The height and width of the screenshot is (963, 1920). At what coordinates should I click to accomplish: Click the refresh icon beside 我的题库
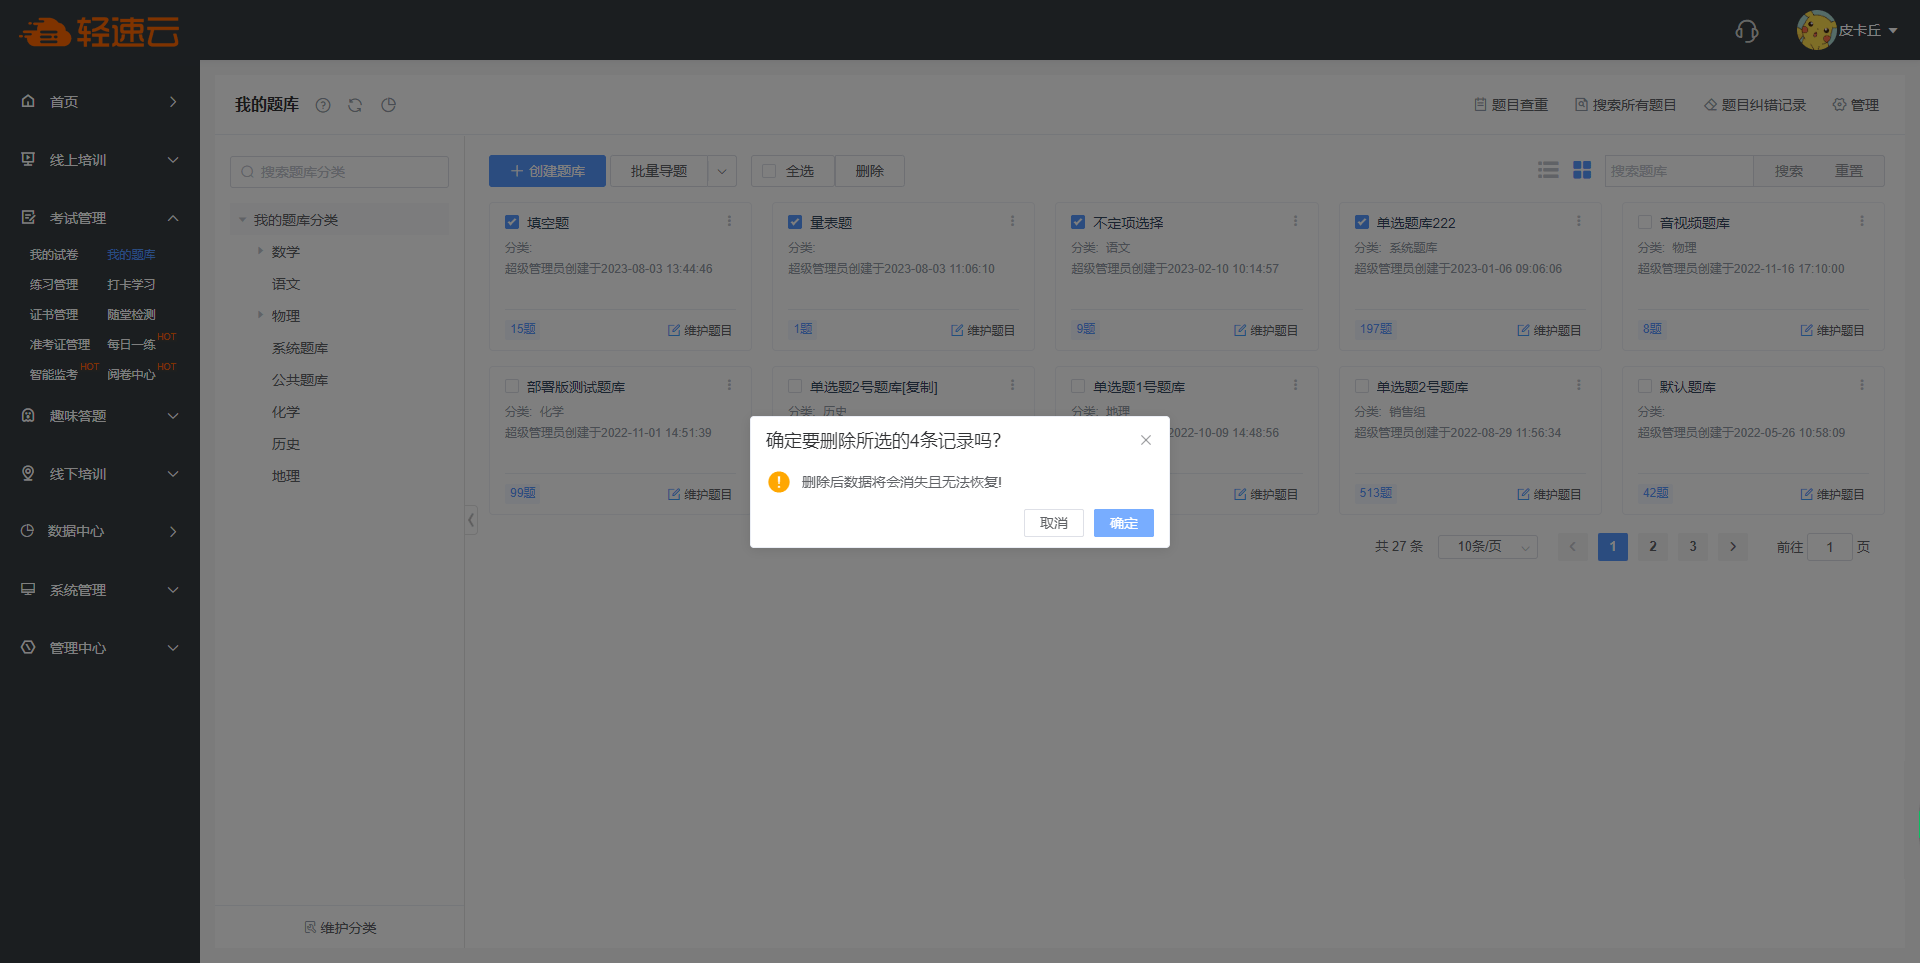click(355, 105)
